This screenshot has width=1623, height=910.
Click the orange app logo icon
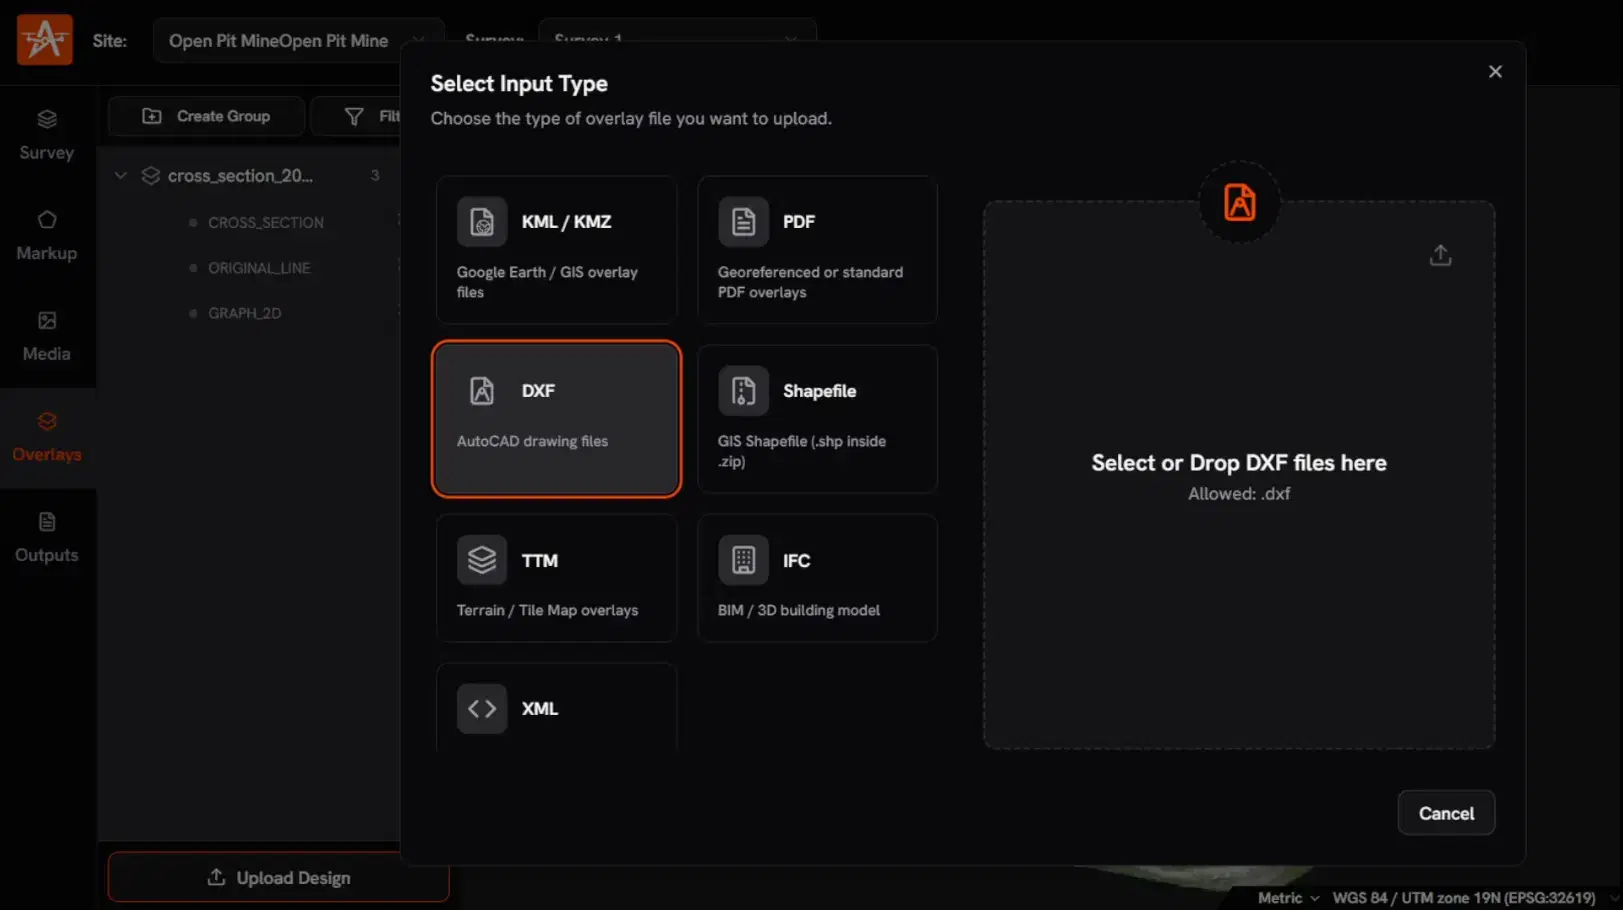(x=45, y=40)
